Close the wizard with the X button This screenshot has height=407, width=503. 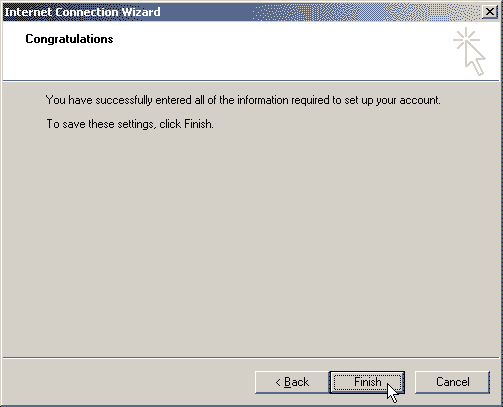tap(490, 12)
